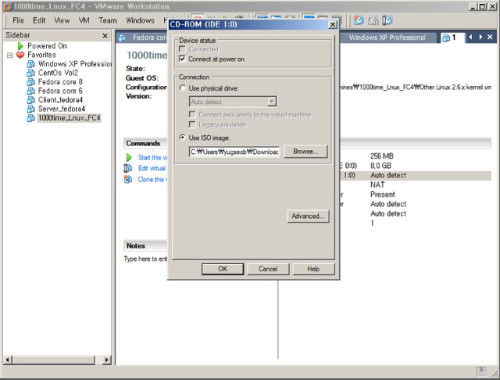Select the 1000time_Lnux_FC4 VM icon in the sidebar
500x380 pixels.
point(31,118)
